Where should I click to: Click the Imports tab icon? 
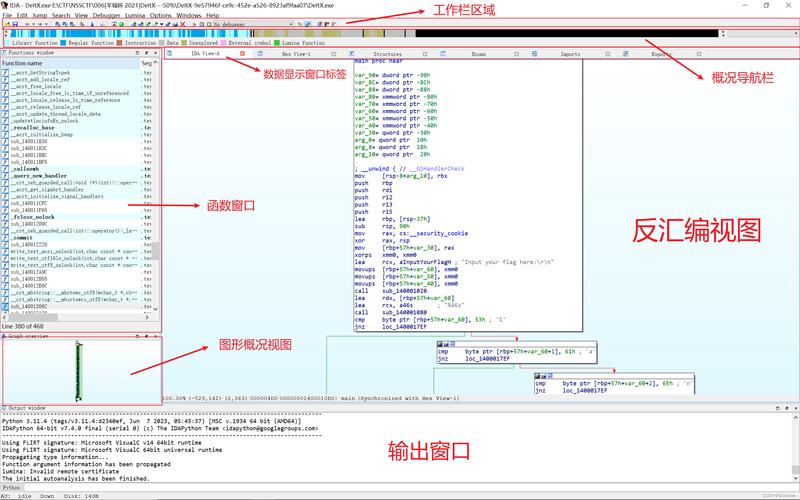pos(534,54)
